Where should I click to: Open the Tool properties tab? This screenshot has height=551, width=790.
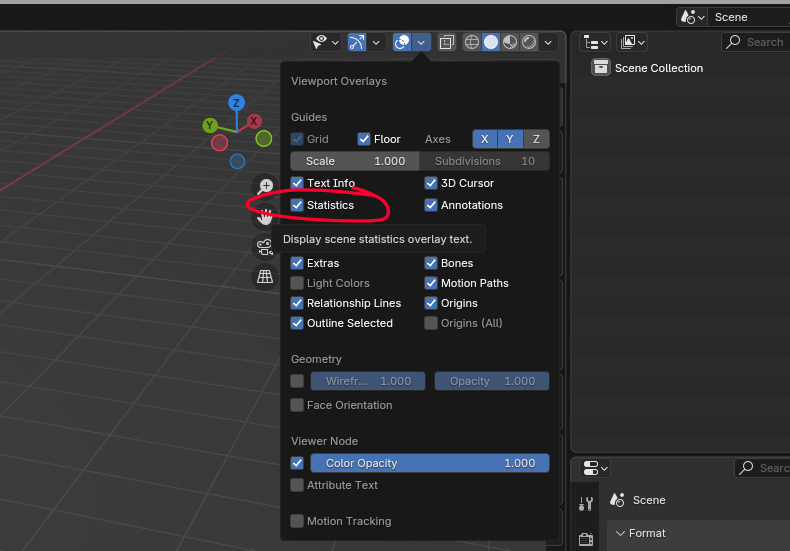click(587, 502)
